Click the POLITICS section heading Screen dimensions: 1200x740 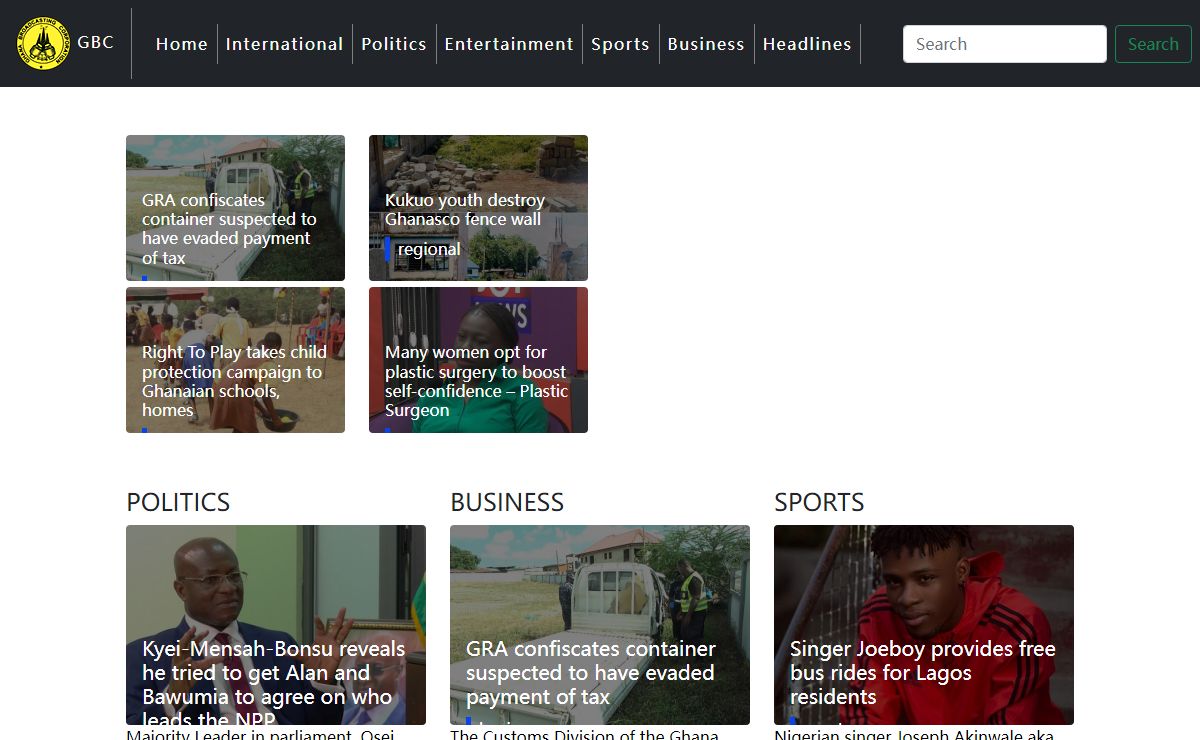click(x=178, y=502)
